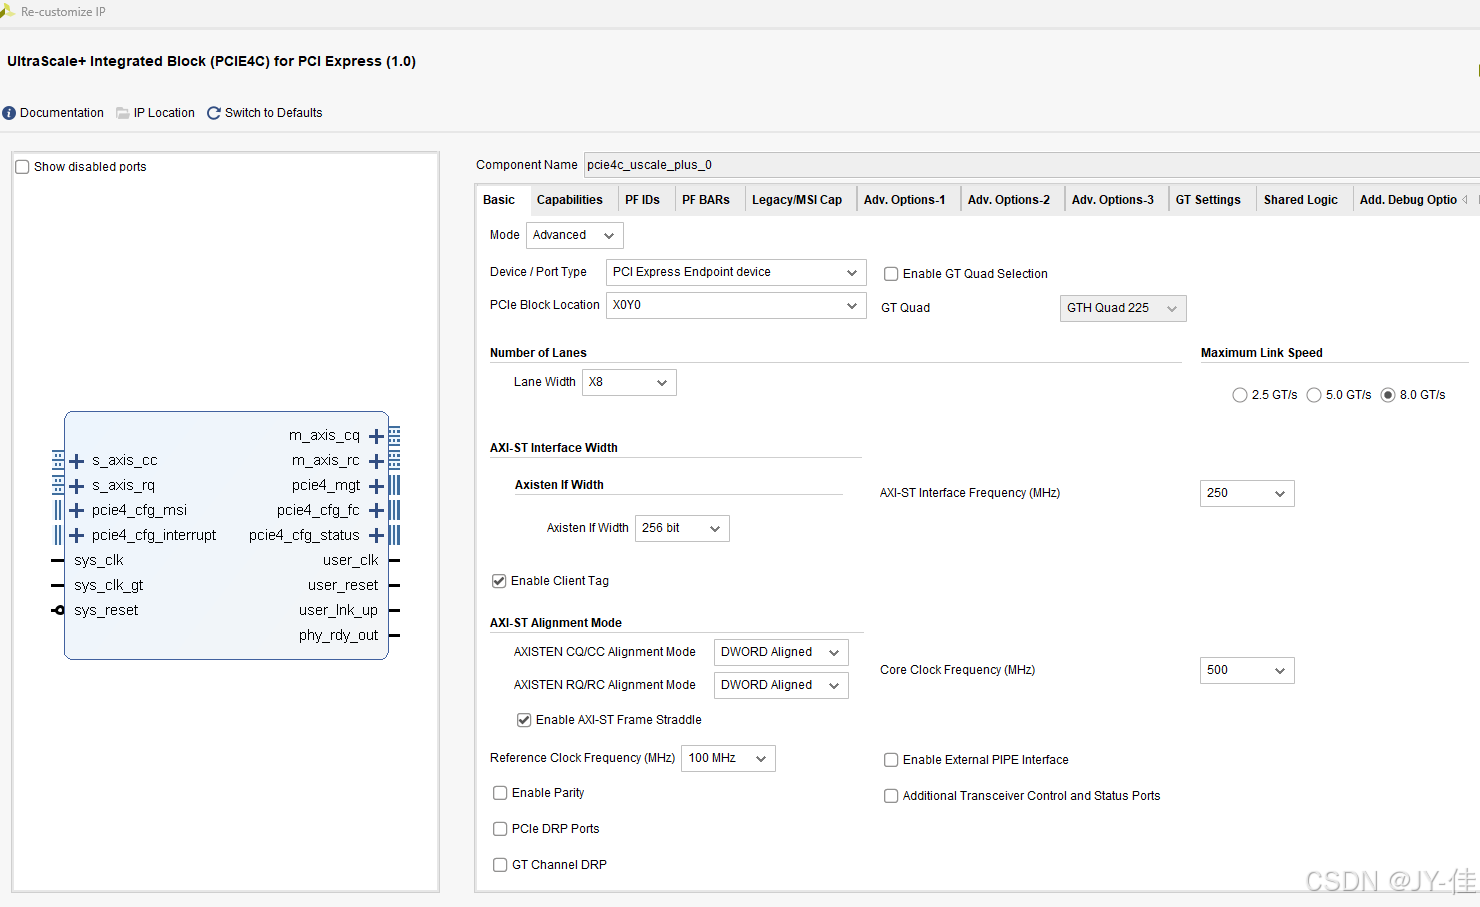Image resolution: width=1480 pixels, height=907 pixels.
Task: Expand the pcie4_mgt port plus icon
Action: point(376,486)
